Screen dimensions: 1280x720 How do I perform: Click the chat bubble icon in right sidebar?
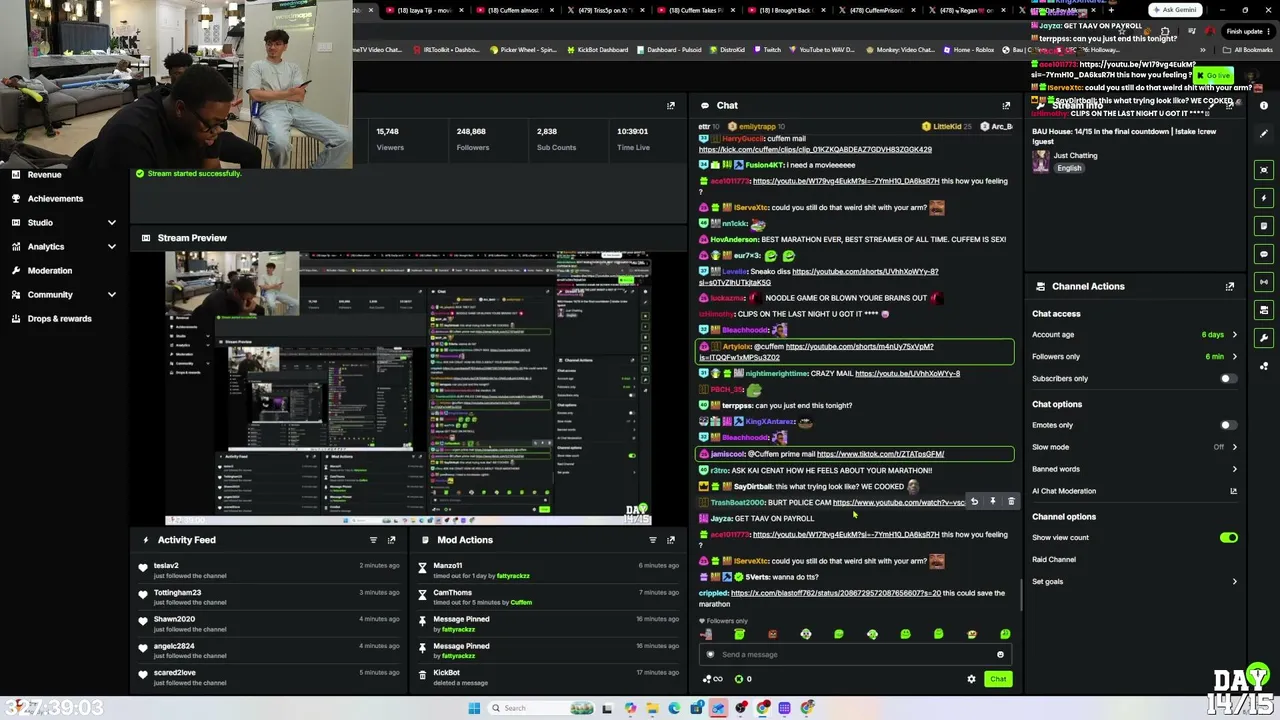(1264, 254)
